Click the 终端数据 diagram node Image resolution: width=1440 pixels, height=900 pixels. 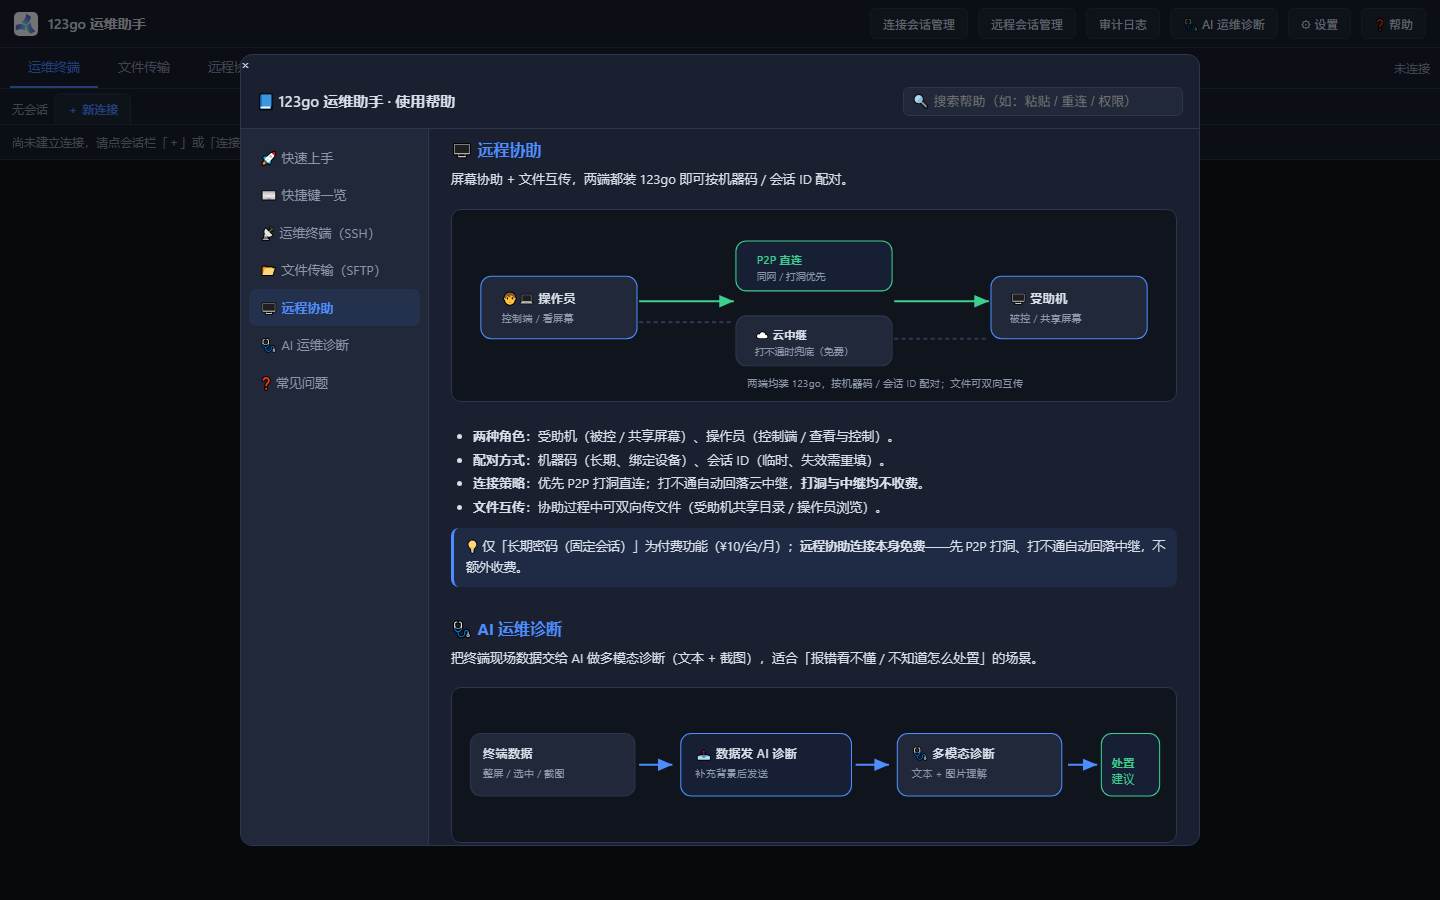pyautogui.click(x=553, y=765)
